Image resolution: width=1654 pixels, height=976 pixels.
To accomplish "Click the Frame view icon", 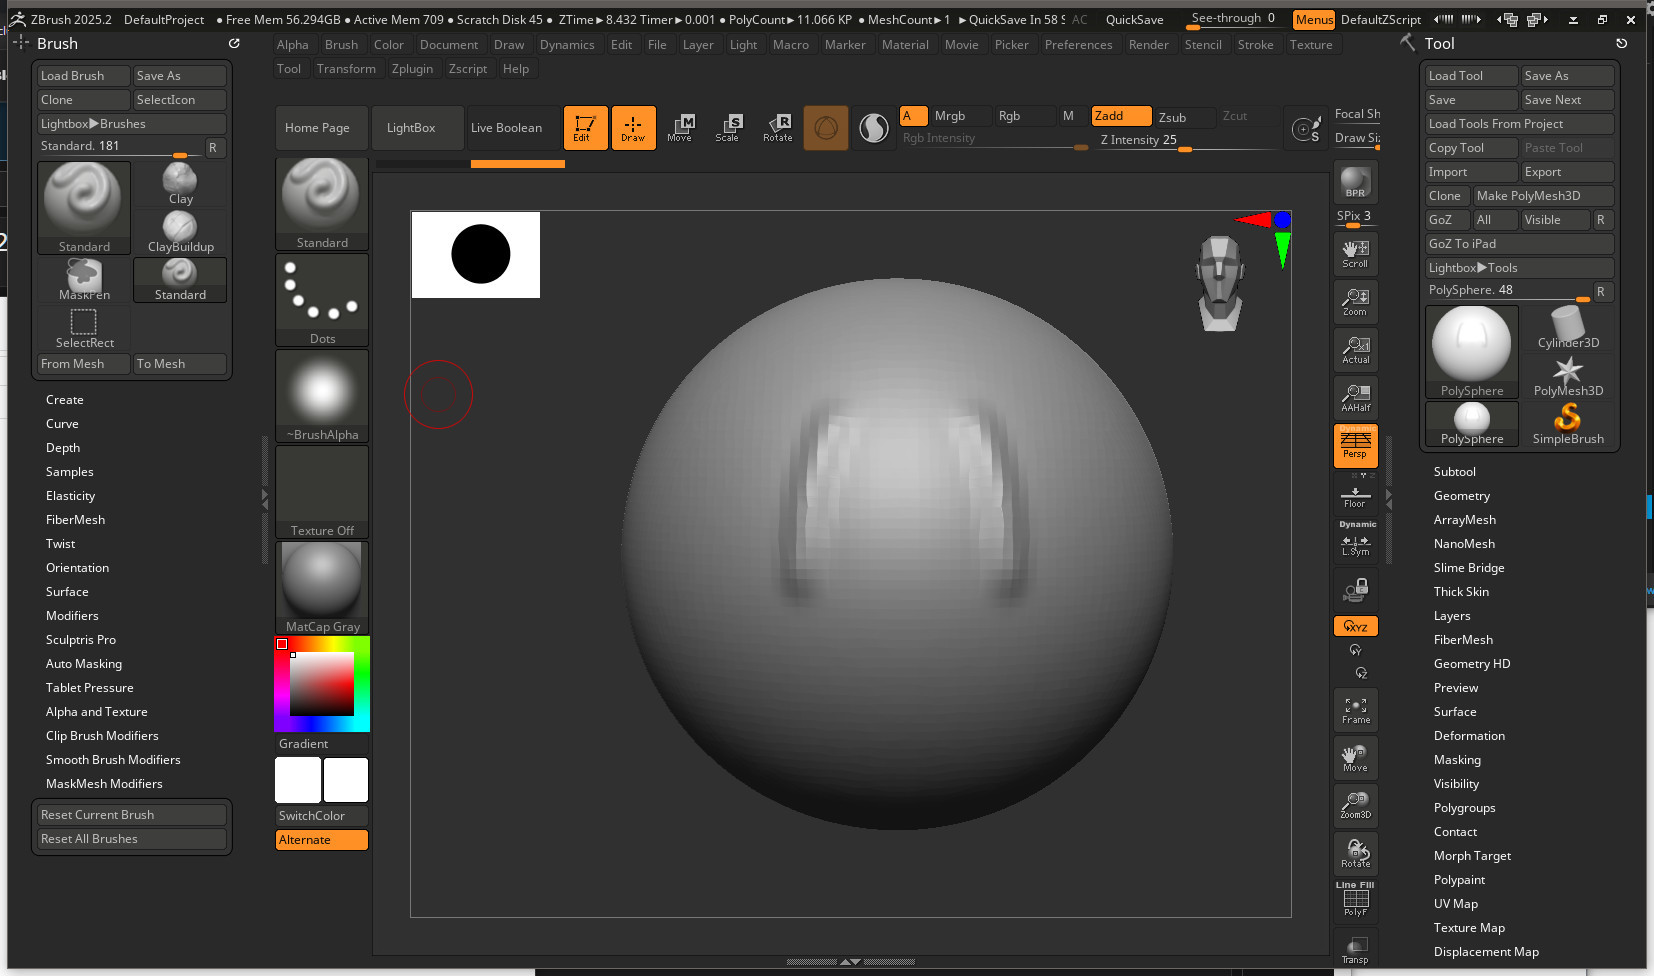I will pyautogui.click(x=1355, y=710).
